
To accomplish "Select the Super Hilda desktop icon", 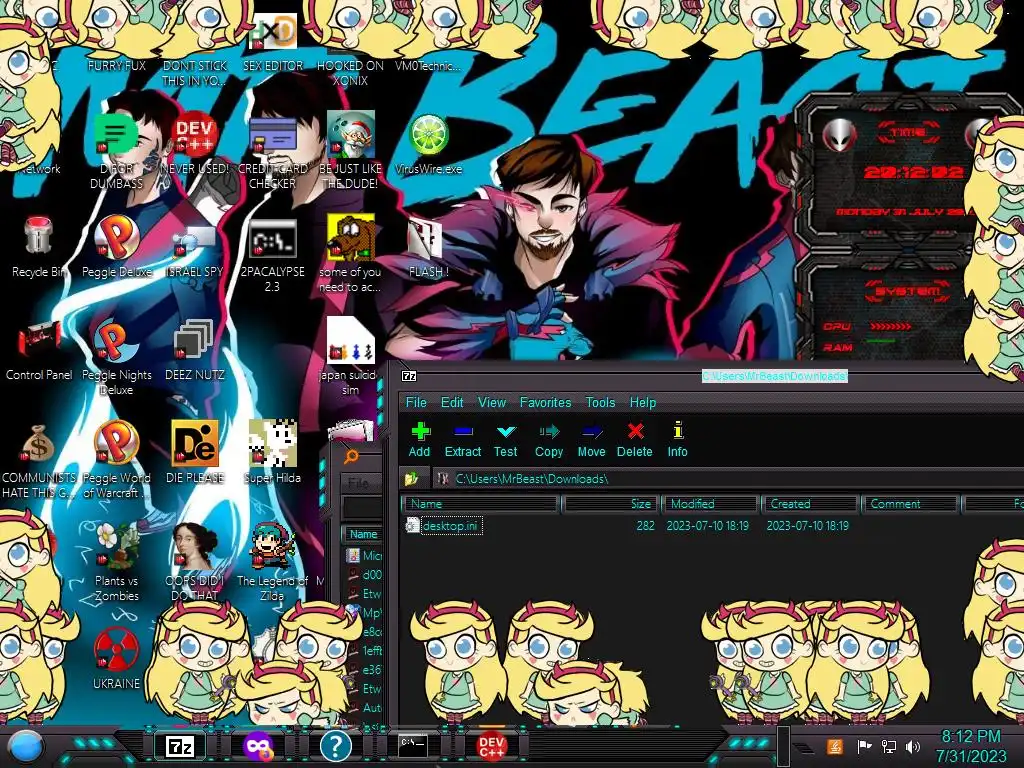I will [x=272, y=452].
